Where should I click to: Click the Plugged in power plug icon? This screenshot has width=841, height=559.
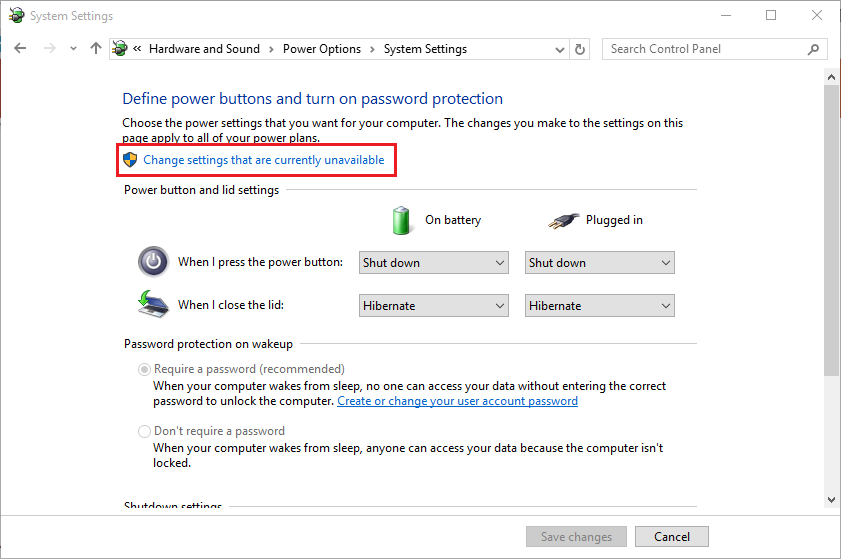coord(563,220)
